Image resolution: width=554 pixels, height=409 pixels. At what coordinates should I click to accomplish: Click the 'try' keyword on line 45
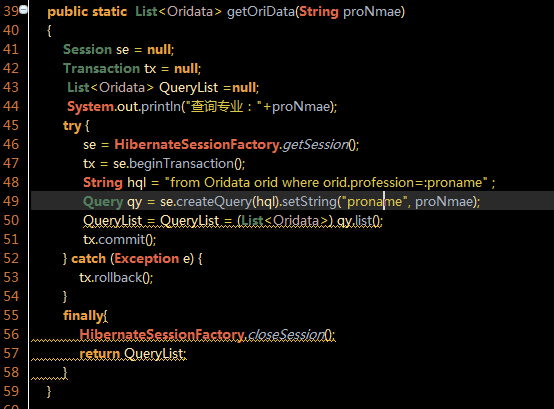point(72,126)
